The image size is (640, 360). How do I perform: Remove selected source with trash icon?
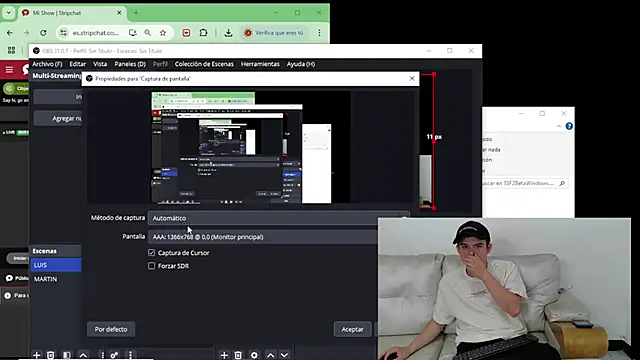(238, 355)
